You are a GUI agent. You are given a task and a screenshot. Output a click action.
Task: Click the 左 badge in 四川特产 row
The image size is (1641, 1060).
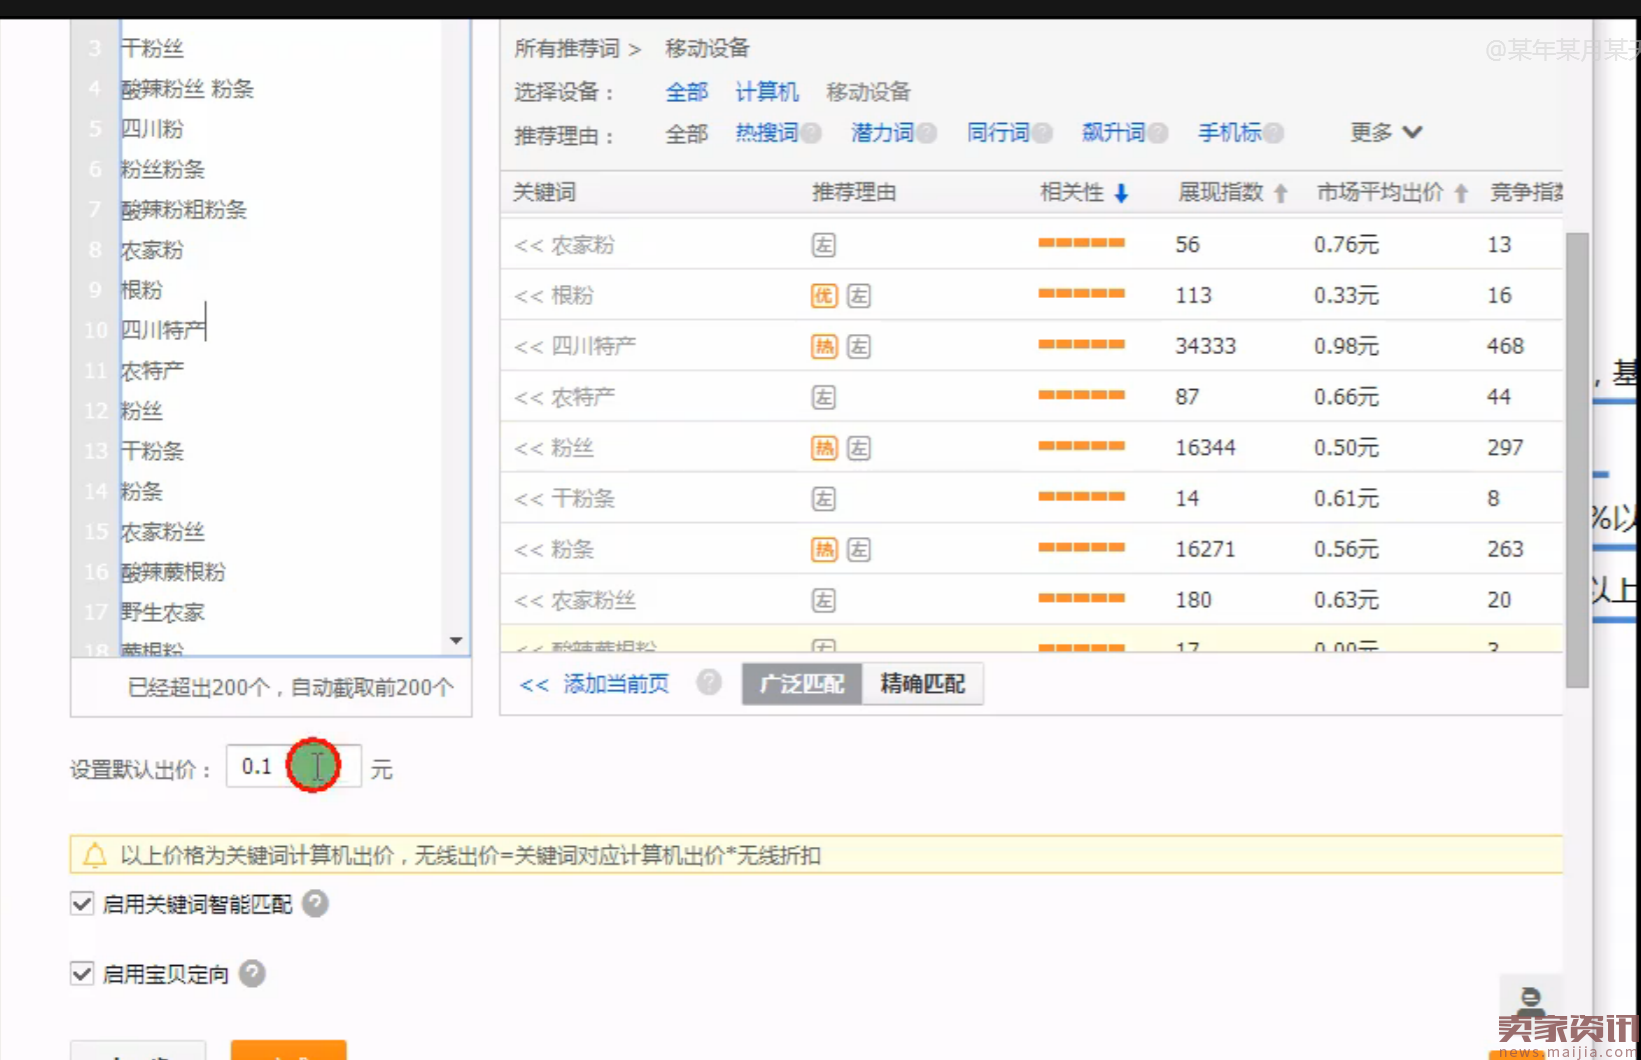pos(859,347)
